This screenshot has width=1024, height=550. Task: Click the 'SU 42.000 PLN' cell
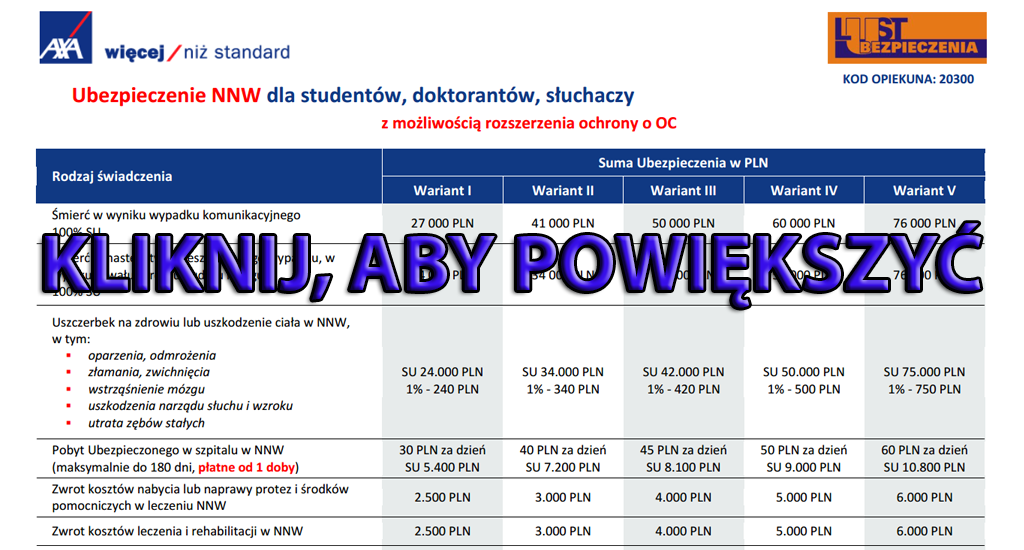tap(683, 372)
